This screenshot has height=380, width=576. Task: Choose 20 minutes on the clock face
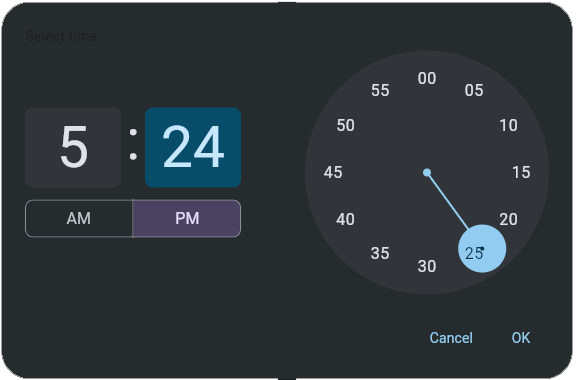click(508, 219)
